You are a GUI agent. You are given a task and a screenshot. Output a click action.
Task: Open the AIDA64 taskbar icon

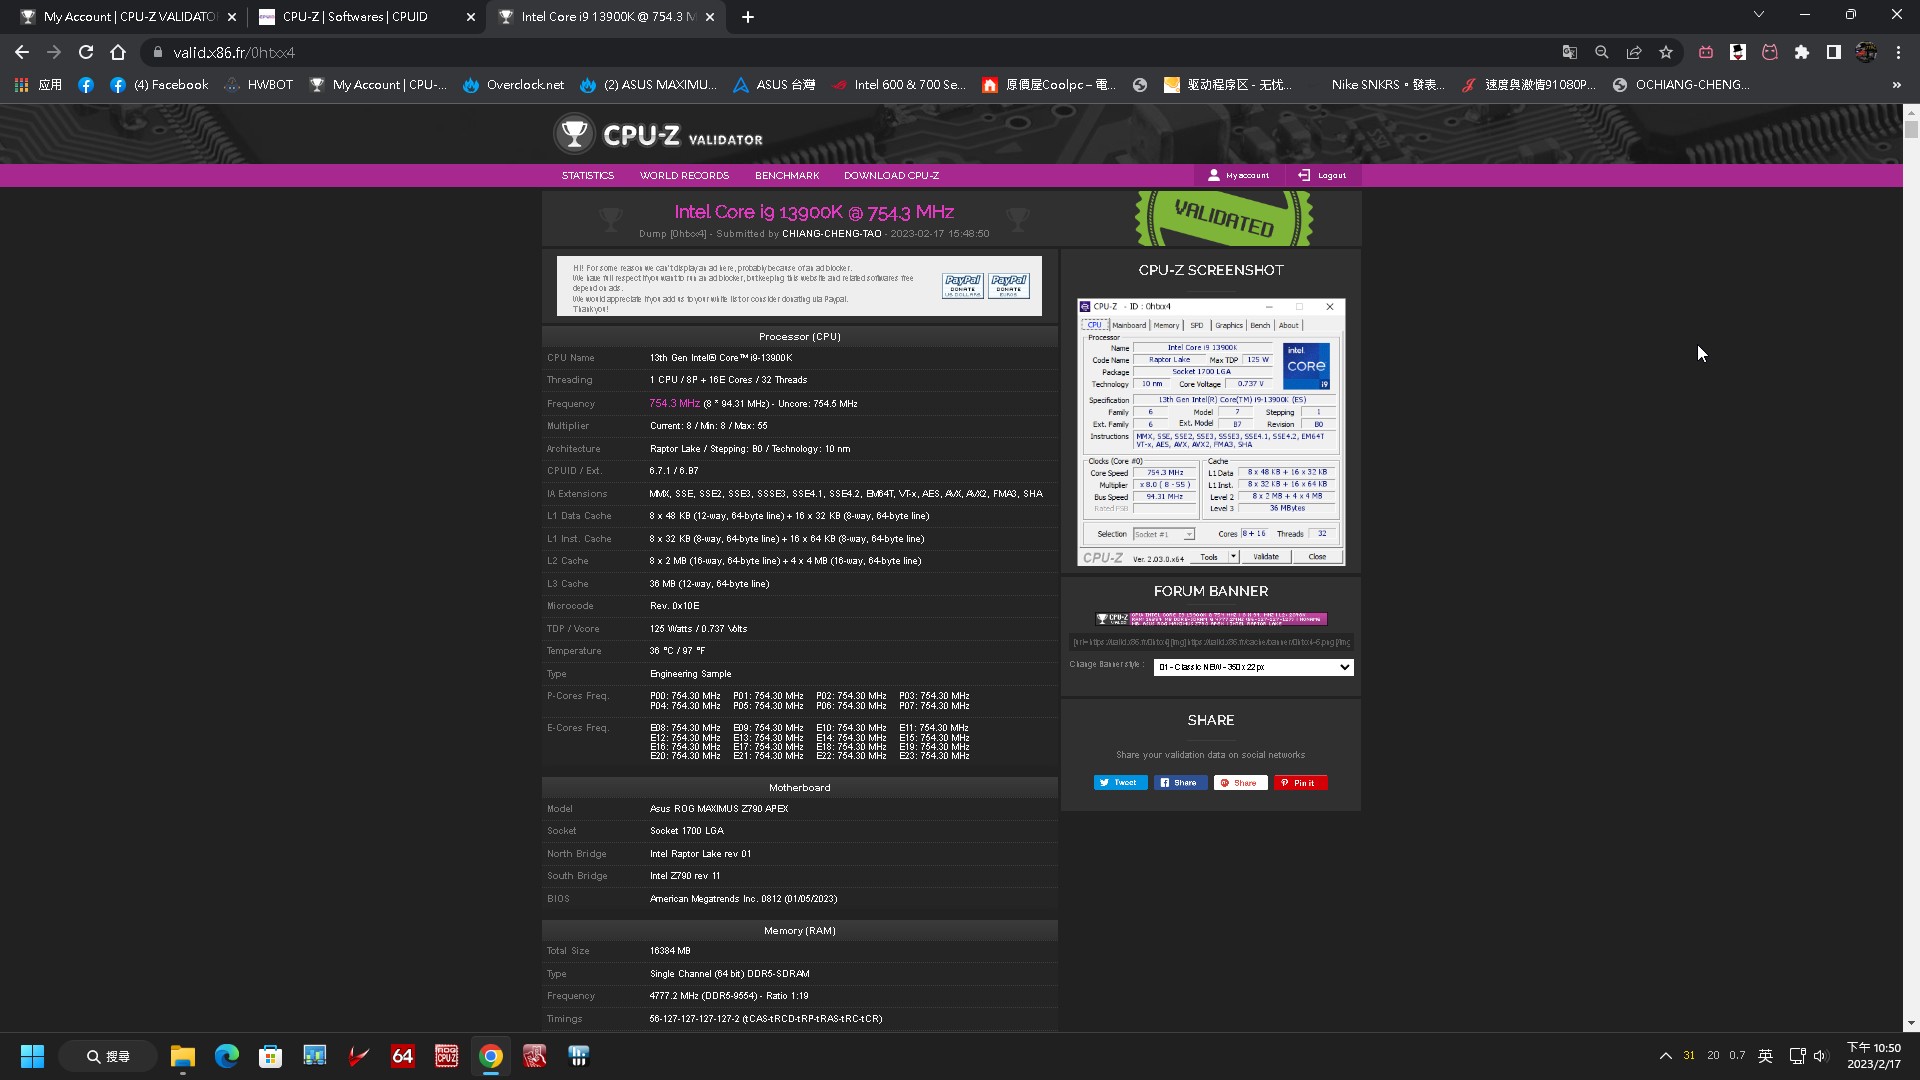403,1056
